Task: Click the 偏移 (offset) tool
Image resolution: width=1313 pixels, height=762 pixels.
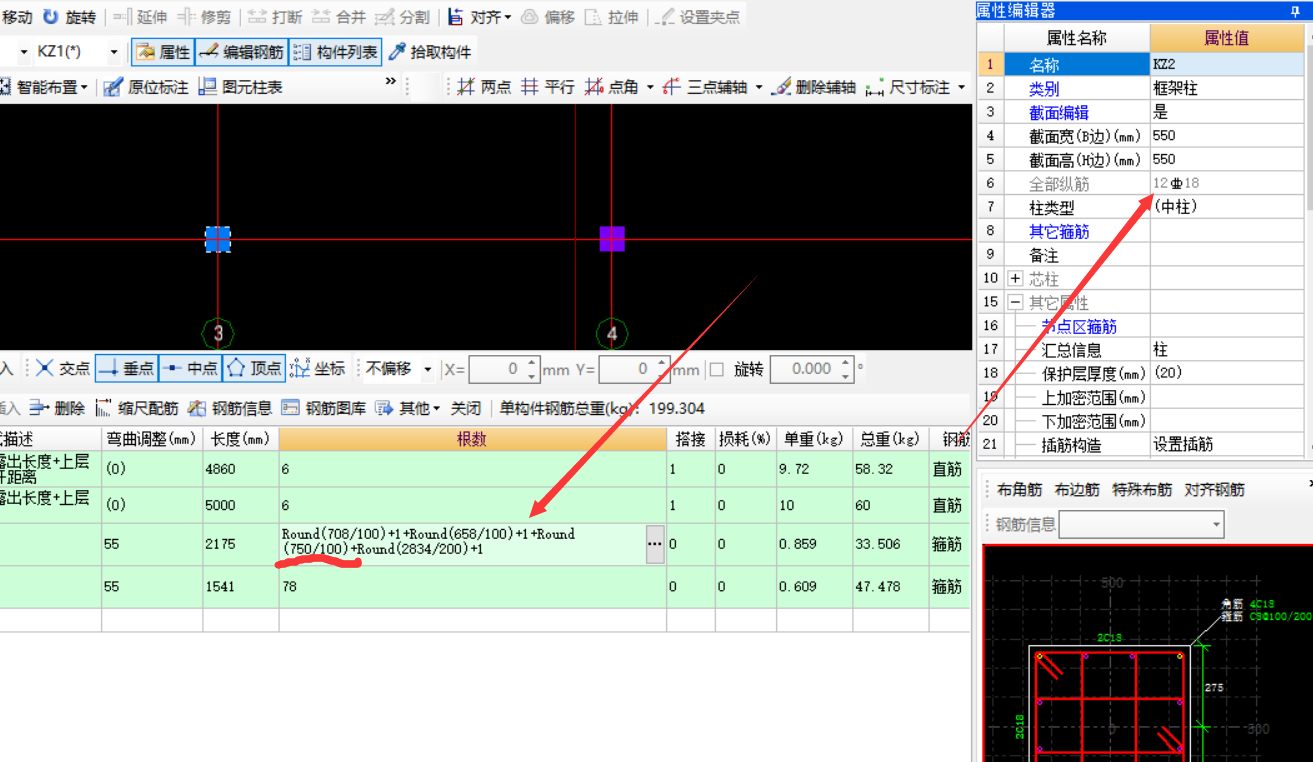Action: coord(548,17)
